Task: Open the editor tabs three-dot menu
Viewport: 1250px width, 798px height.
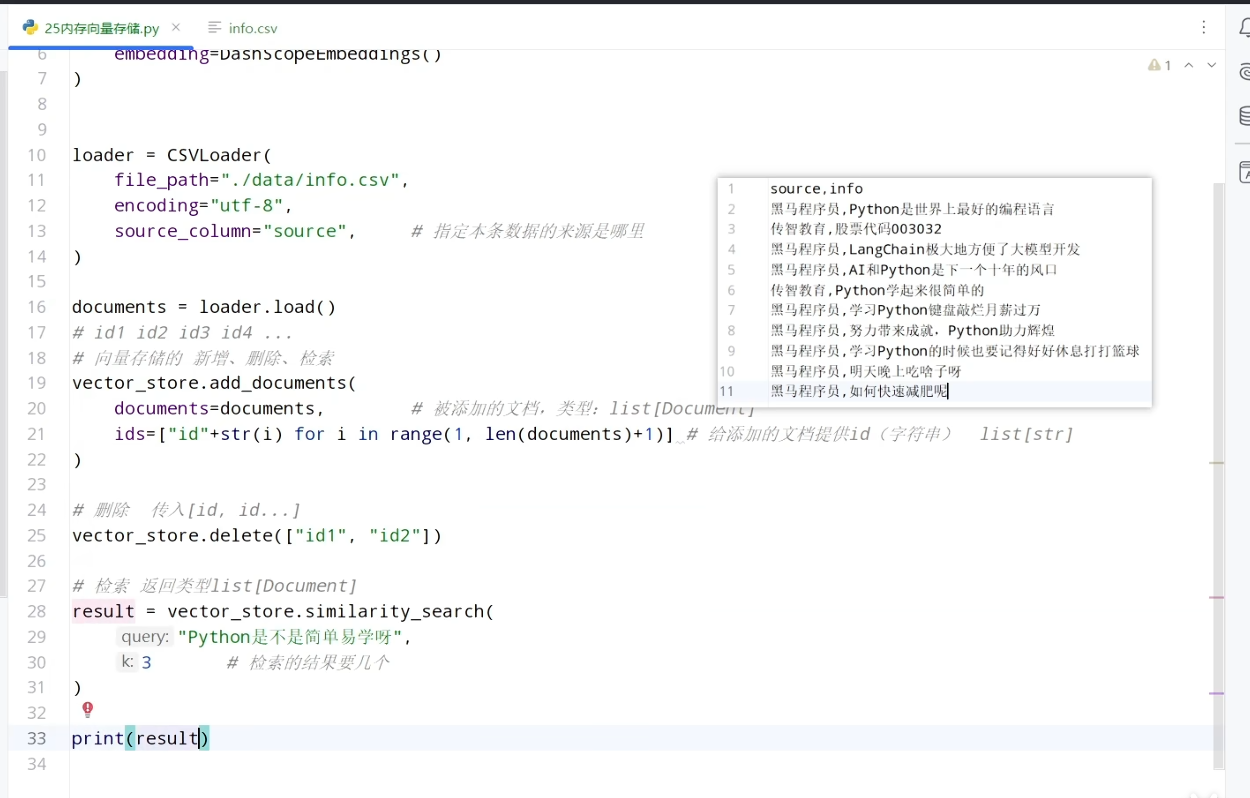Action: (1204, 28)
